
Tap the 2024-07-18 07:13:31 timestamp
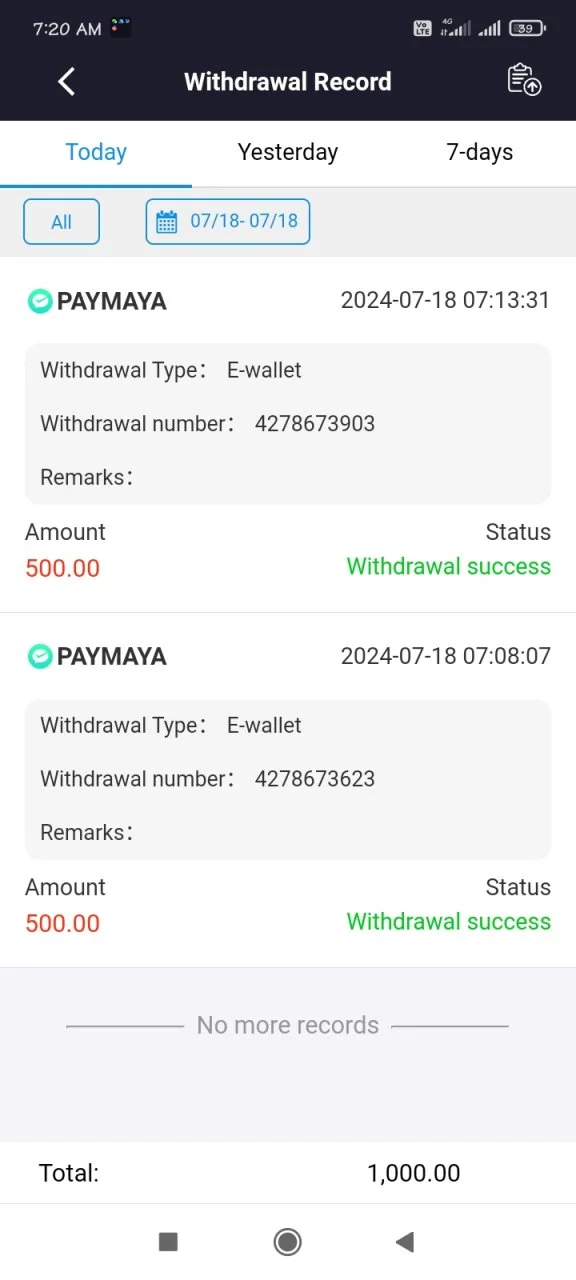click(x=446, y=300)
